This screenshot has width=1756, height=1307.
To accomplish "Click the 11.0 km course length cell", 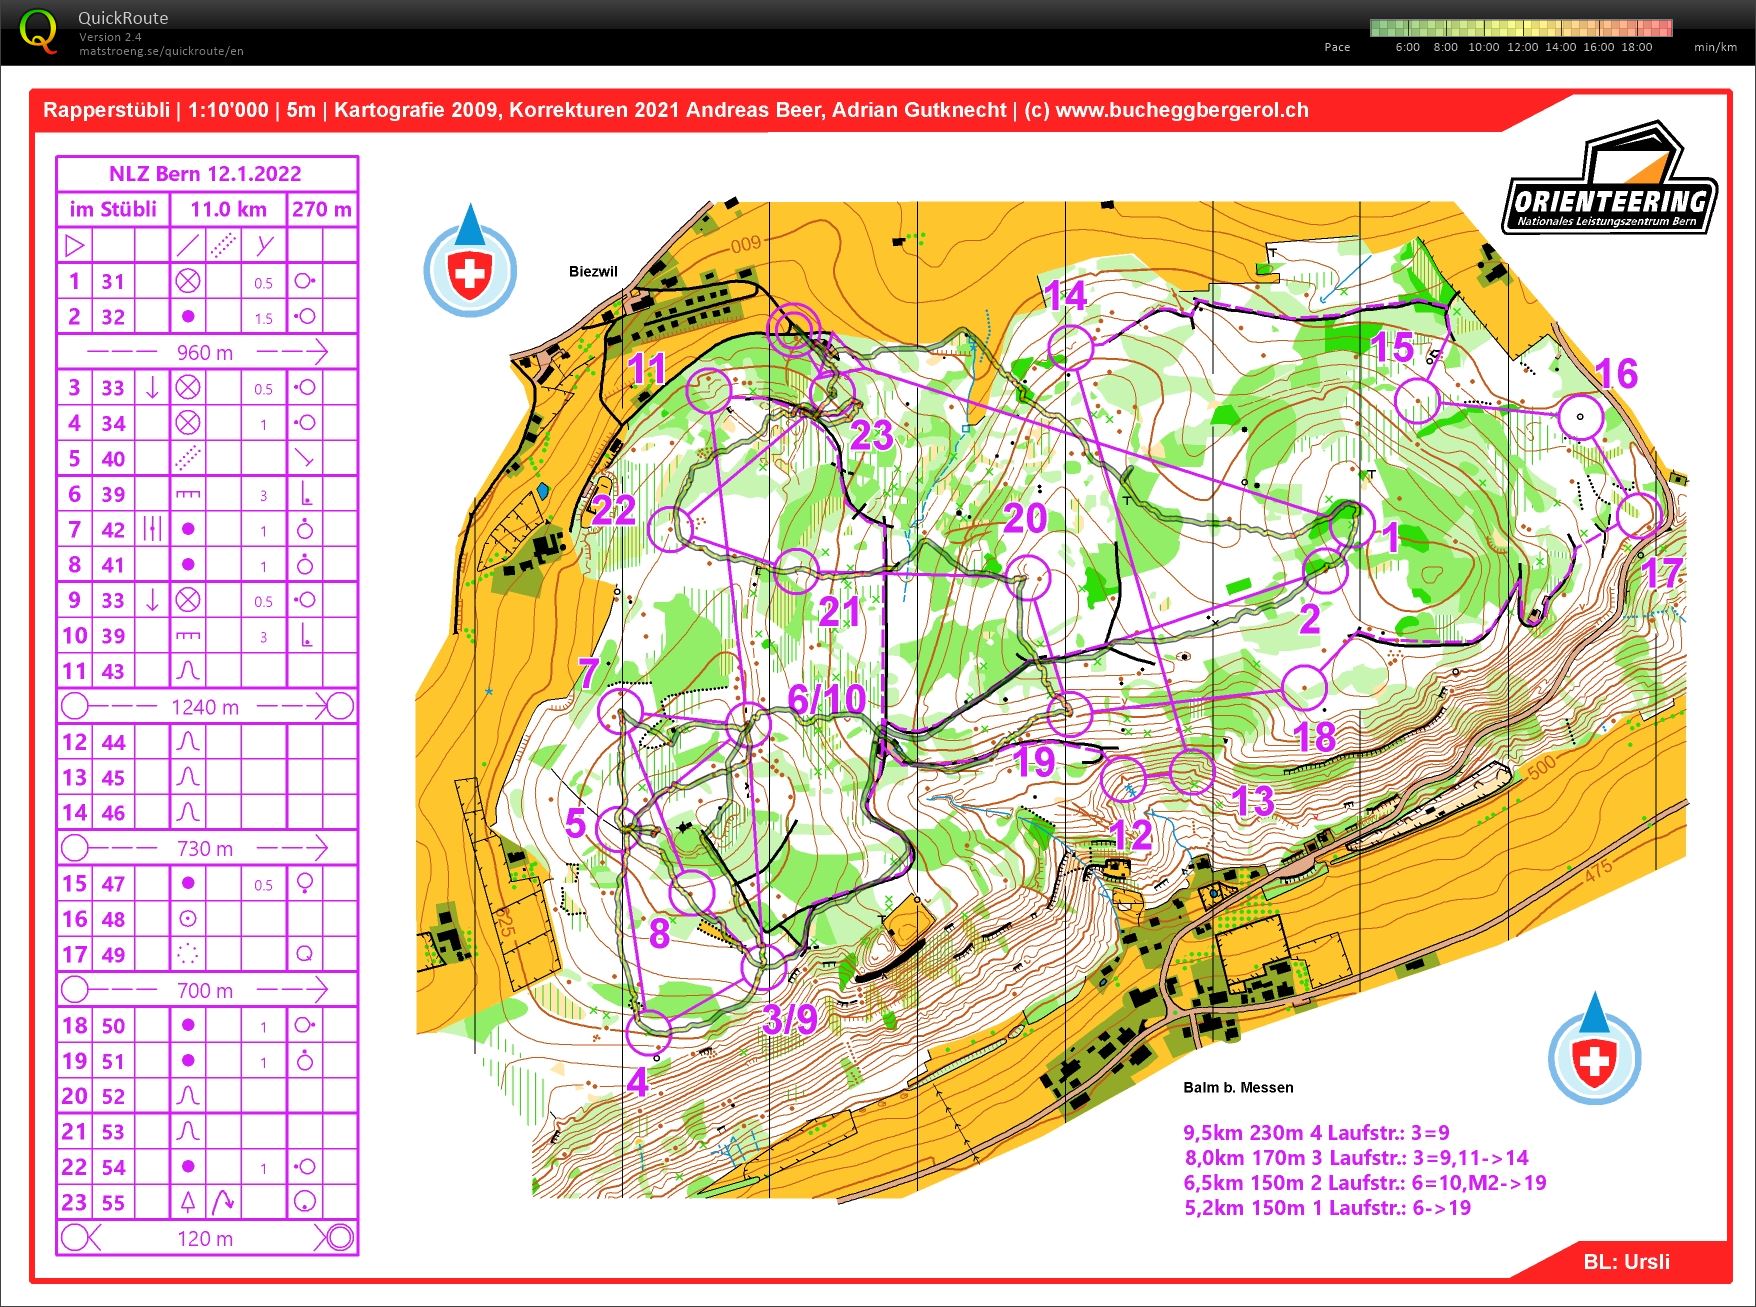I will coord(228,209).
